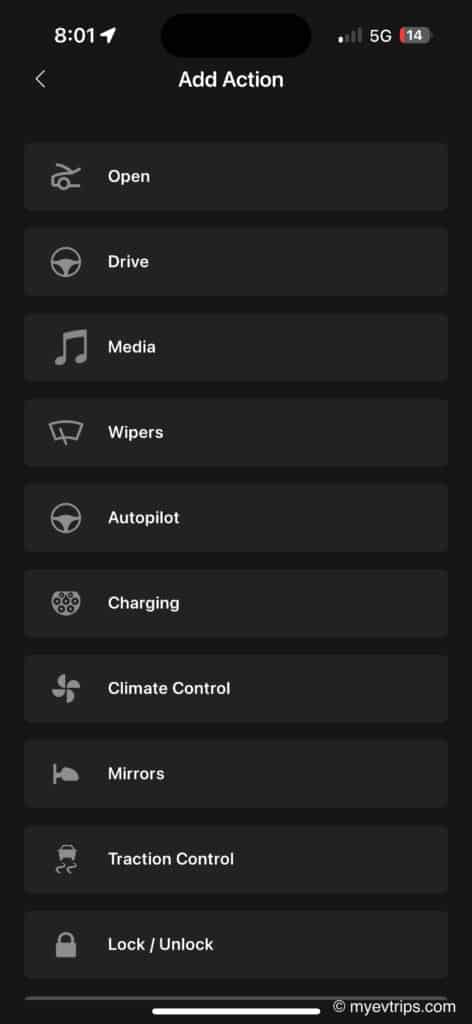Tap the steering wheel icon beside Autopilot
Viewport: 472px width, 1024px height.
click(x=66, y=518)
